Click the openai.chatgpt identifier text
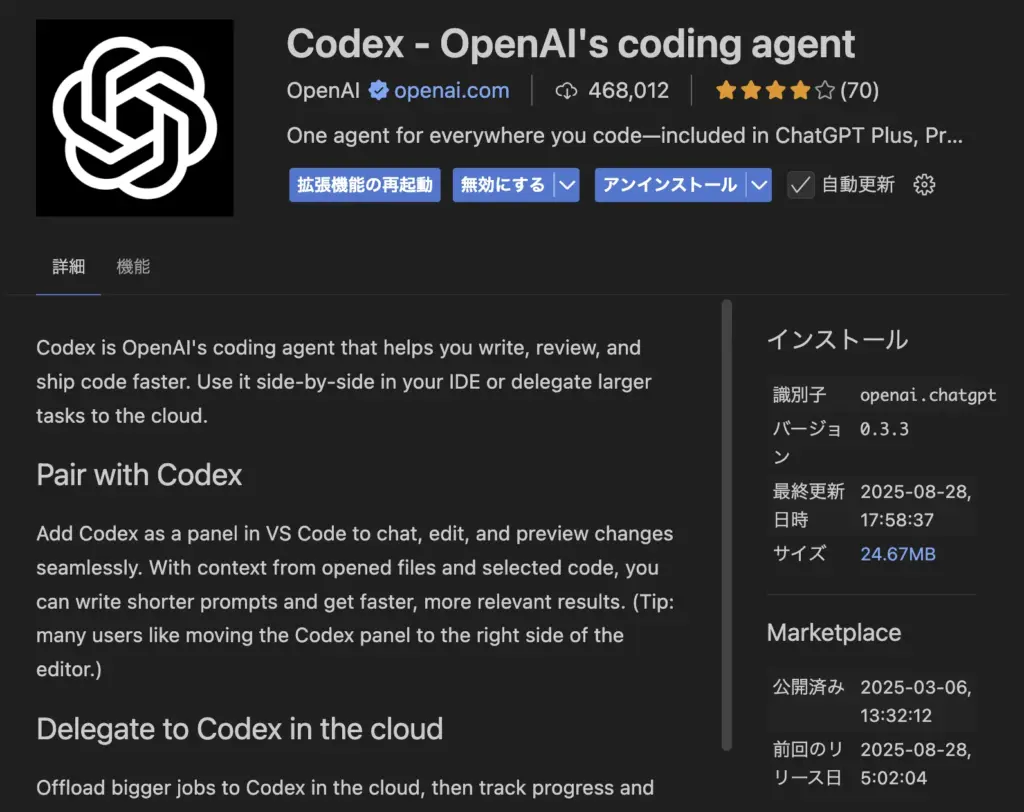This screenshot has width=1024, height=812. tap(928, 395)
